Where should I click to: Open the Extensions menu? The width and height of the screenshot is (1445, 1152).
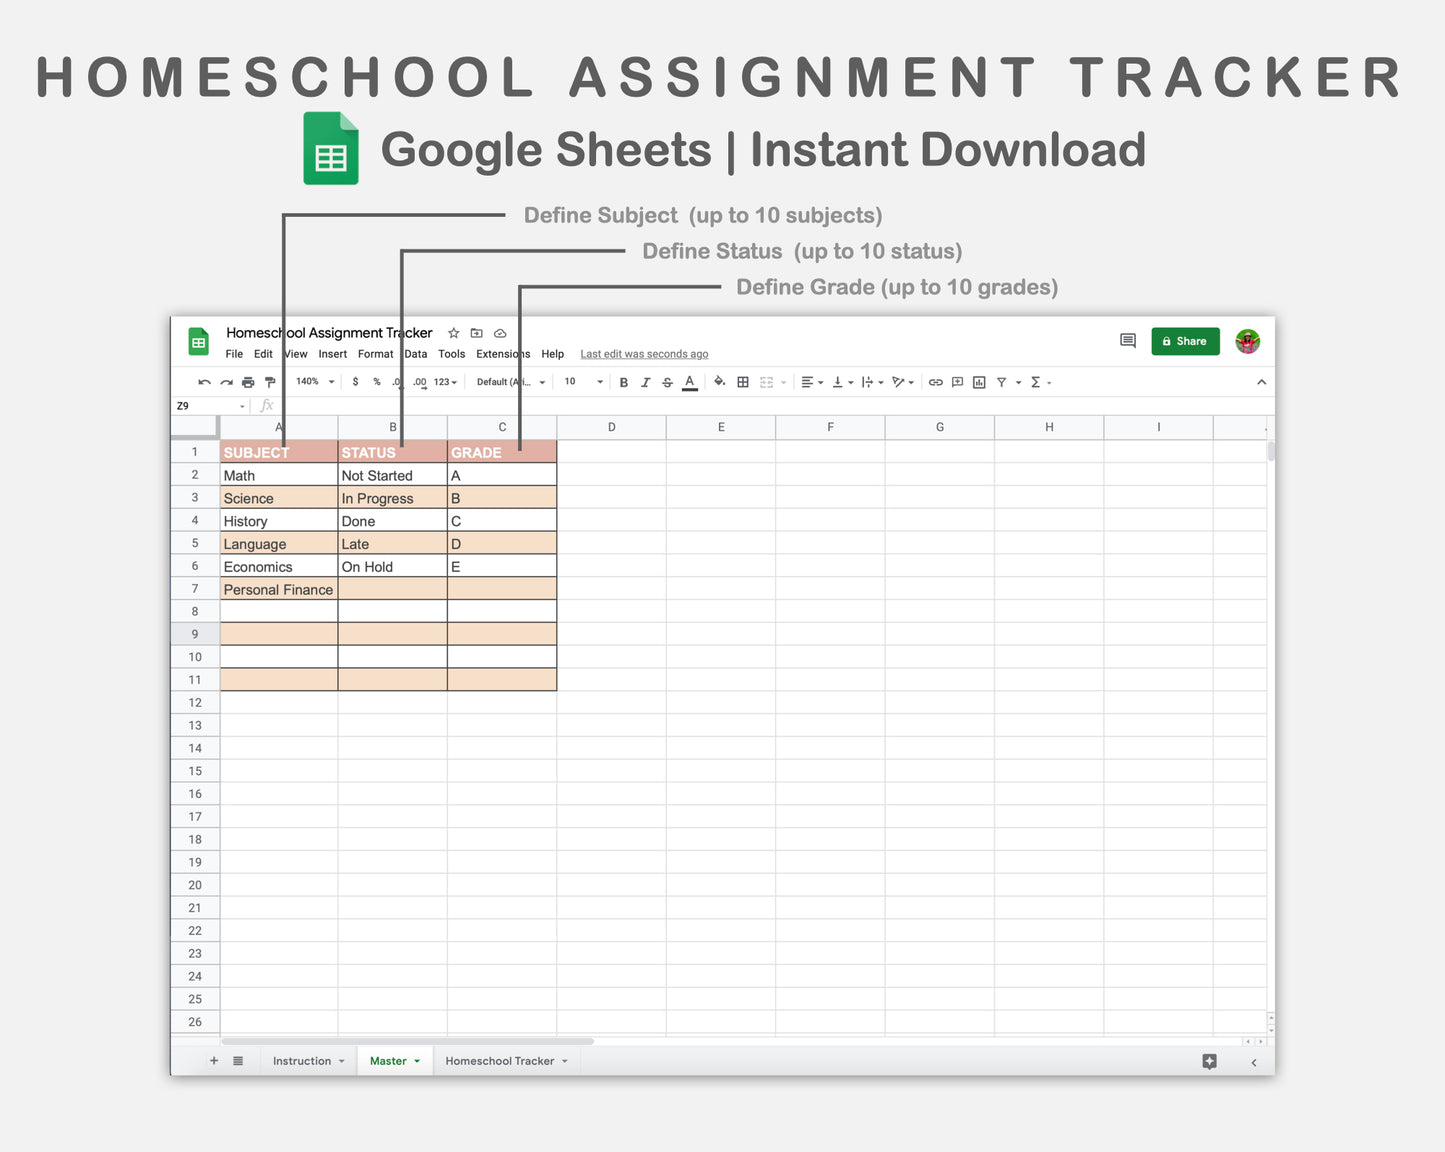point(503,354)
